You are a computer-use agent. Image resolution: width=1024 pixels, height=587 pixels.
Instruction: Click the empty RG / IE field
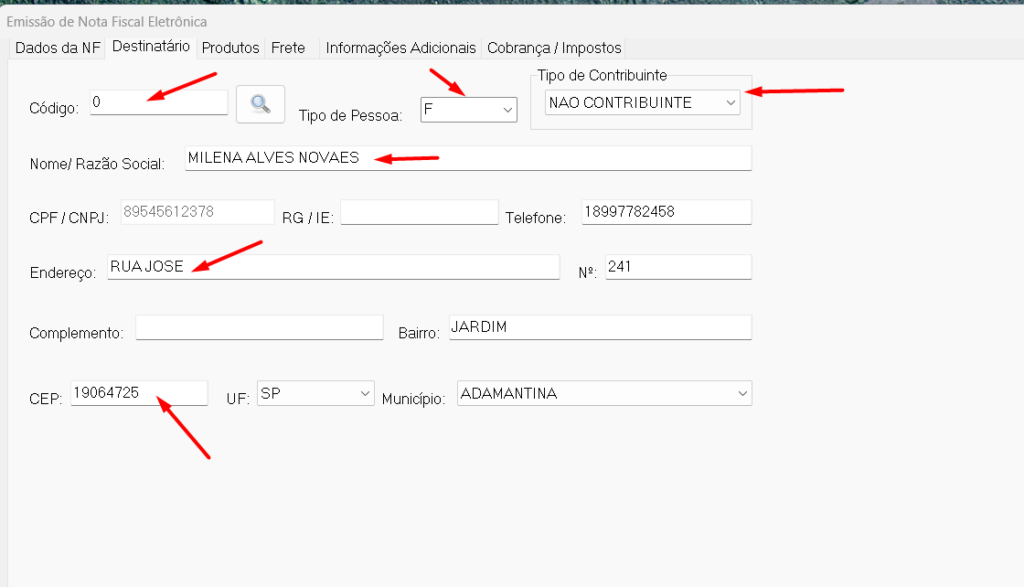coord(418,213)
